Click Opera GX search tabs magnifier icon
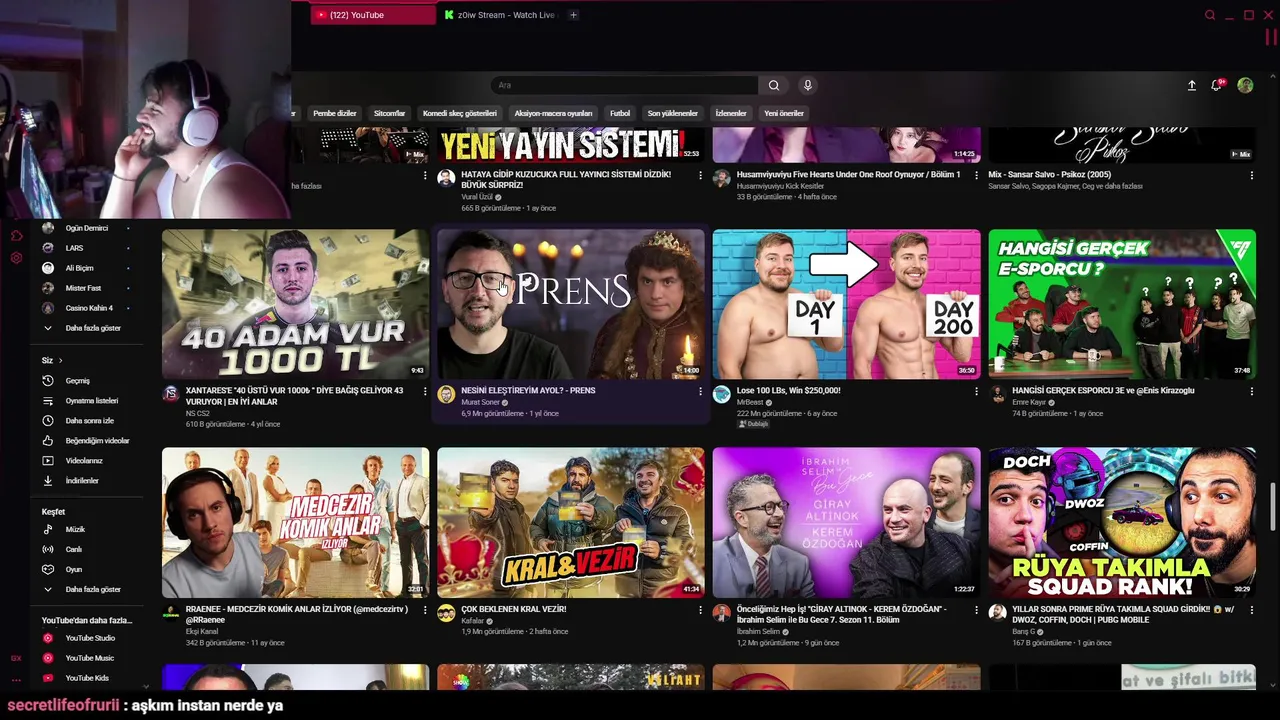The image size is (1280, 720). [1210, 15]
